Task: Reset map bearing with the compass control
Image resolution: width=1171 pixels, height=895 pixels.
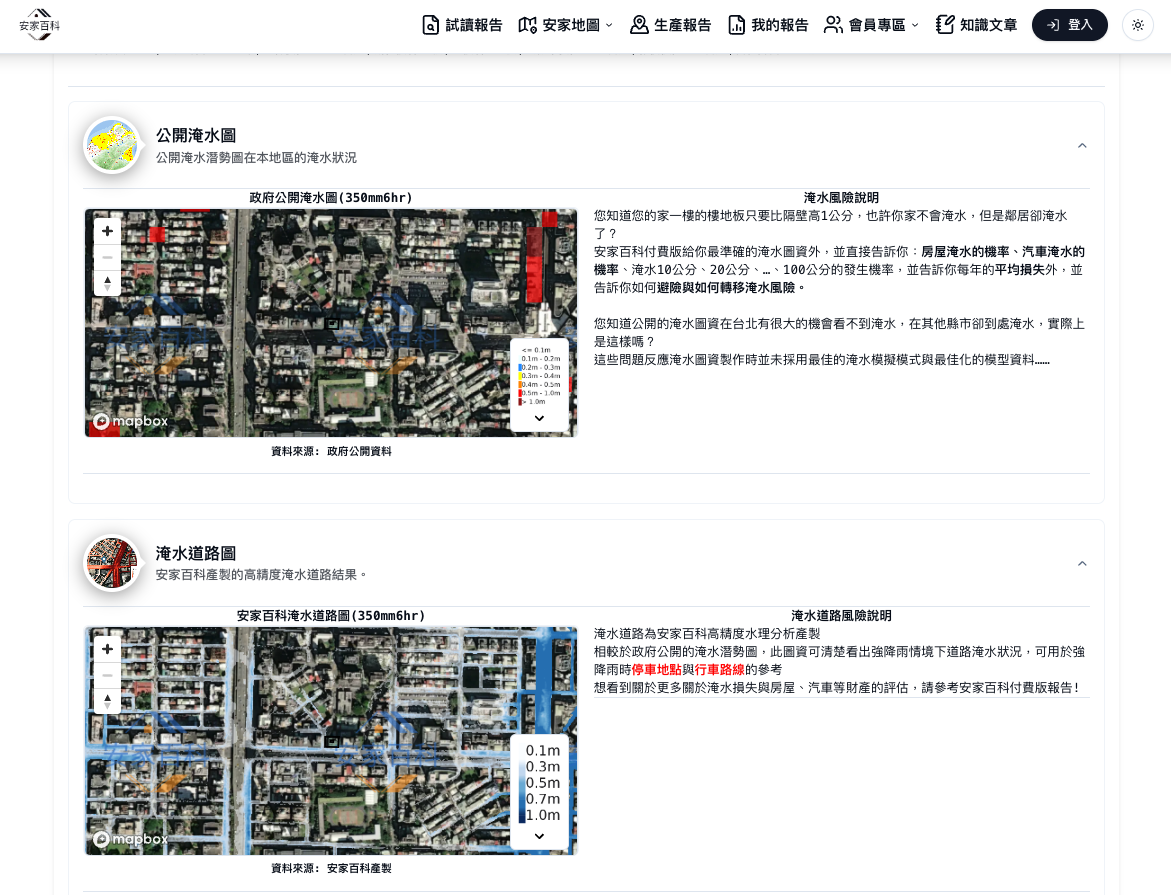Action: (107, 282)
